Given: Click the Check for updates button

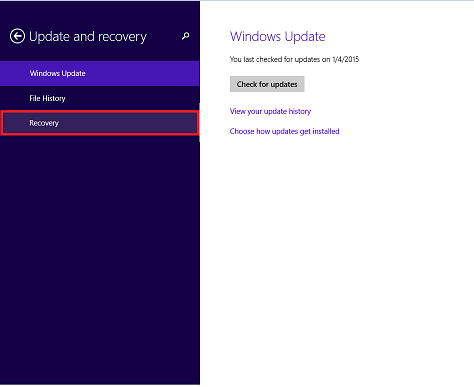Looking at the screenshot, I should (267, 84).
